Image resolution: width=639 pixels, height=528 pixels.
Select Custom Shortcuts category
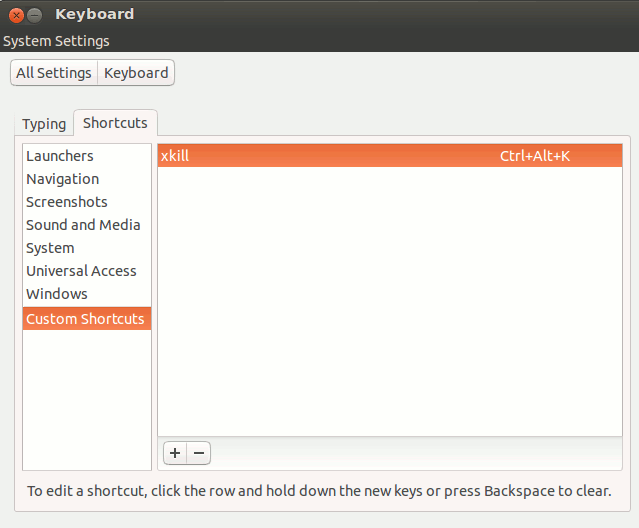(87, 319)
